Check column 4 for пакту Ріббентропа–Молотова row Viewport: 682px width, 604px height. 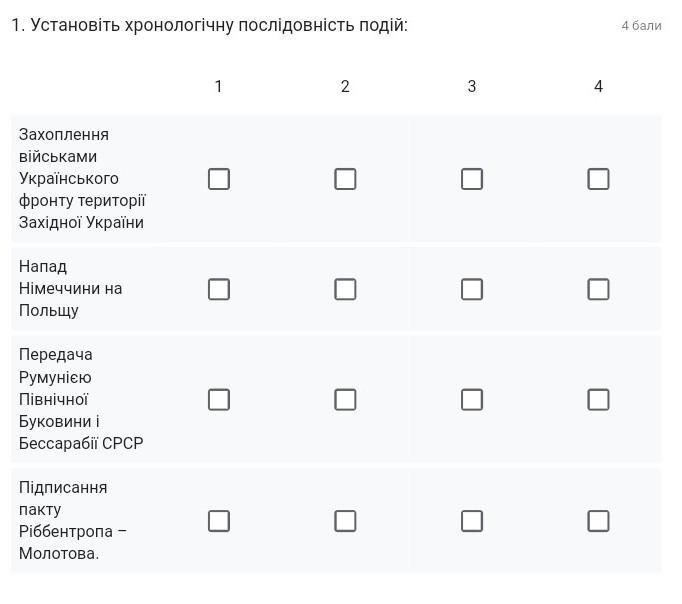[x=598, y=521]
